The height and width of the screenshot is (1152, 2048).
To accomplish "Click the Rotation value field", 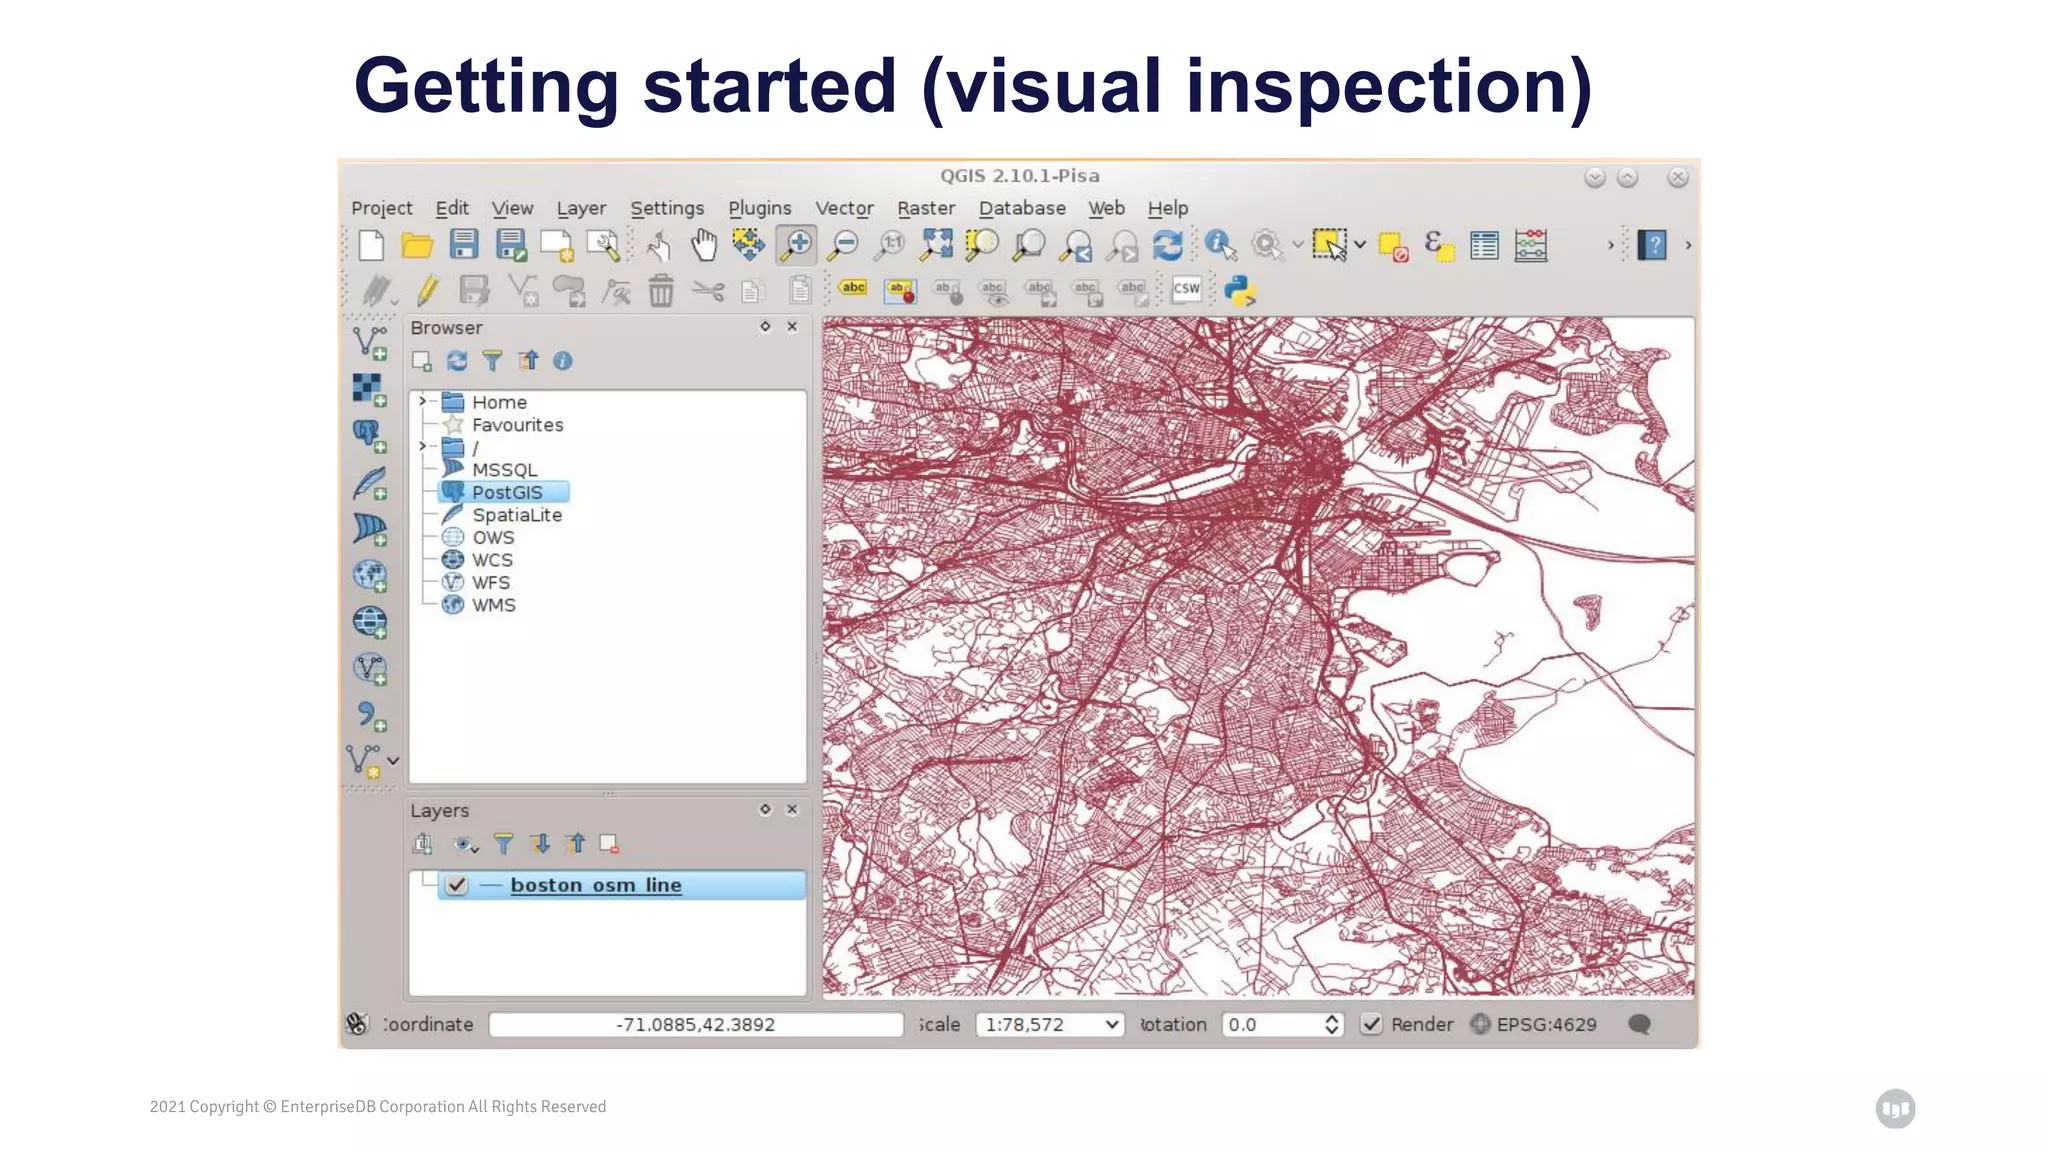I will pos(1272,1025).
